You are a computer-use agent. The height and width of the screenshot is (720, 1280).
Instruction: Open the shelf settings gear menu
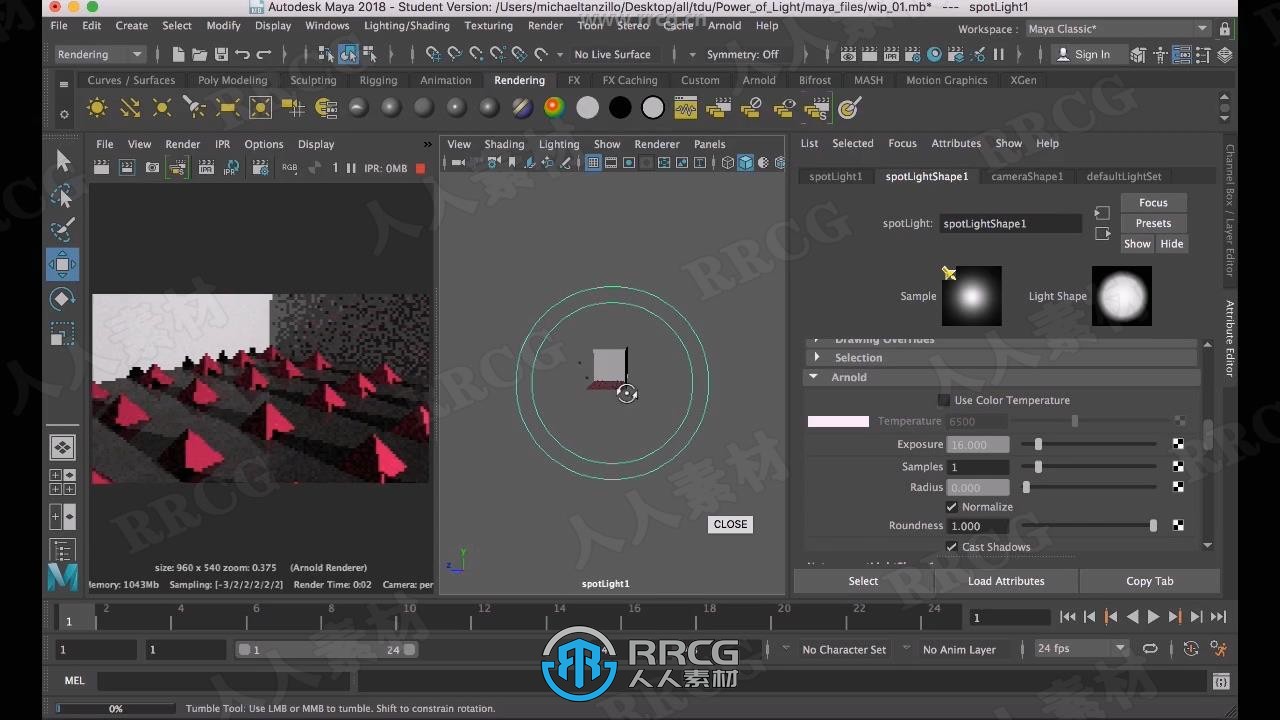[64, 114]
